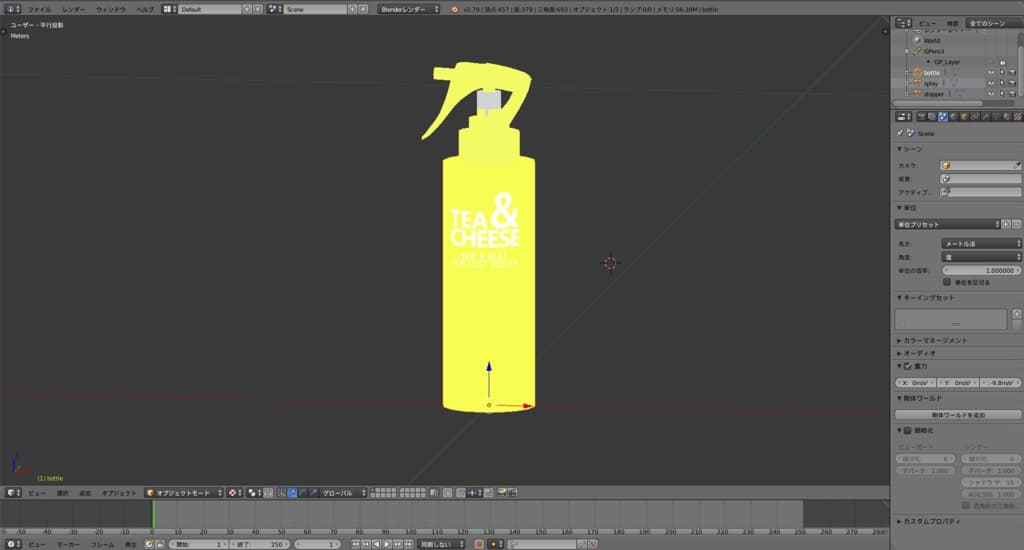The width and height of the screenshot is (1024, 550).
Task: Click the viewport shading sphere icon
Action: click(x=234, y=493)
